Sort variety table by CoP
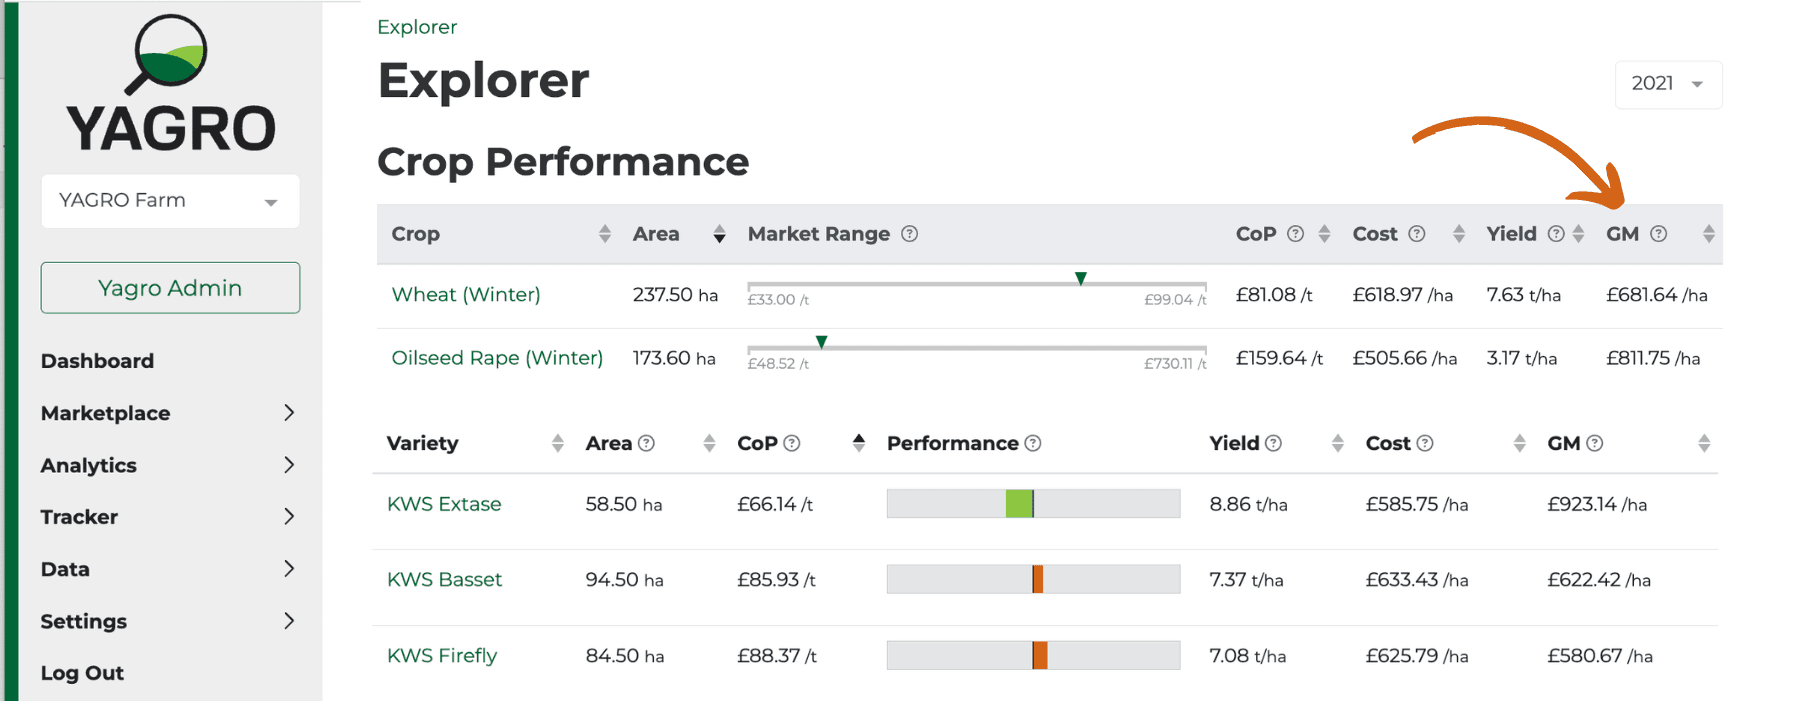The width and height of the screenshot is (1800, 701). click(x=858, y=443)
